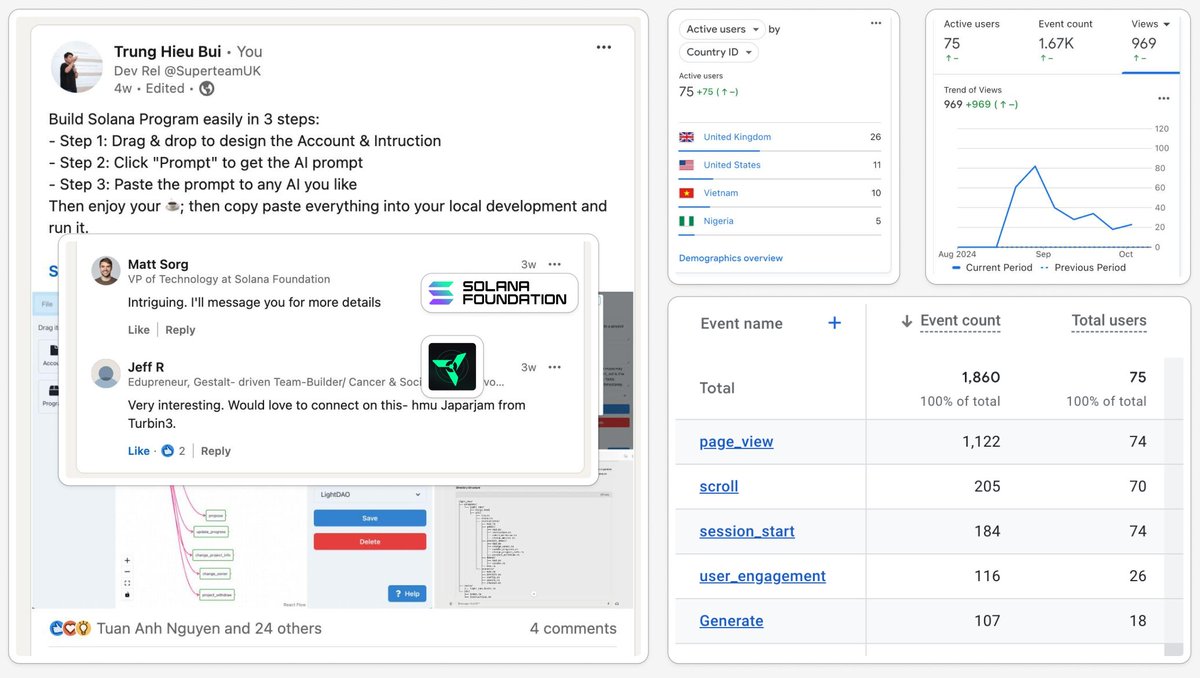Click the Nigeria flag icon

pos(686,221)
